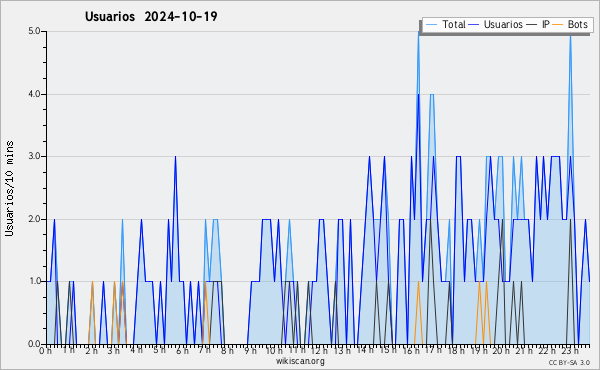This screenshot has height=370, width=600.
Task: Click the '14 h' x-axis label
Action: click(365, 350)
